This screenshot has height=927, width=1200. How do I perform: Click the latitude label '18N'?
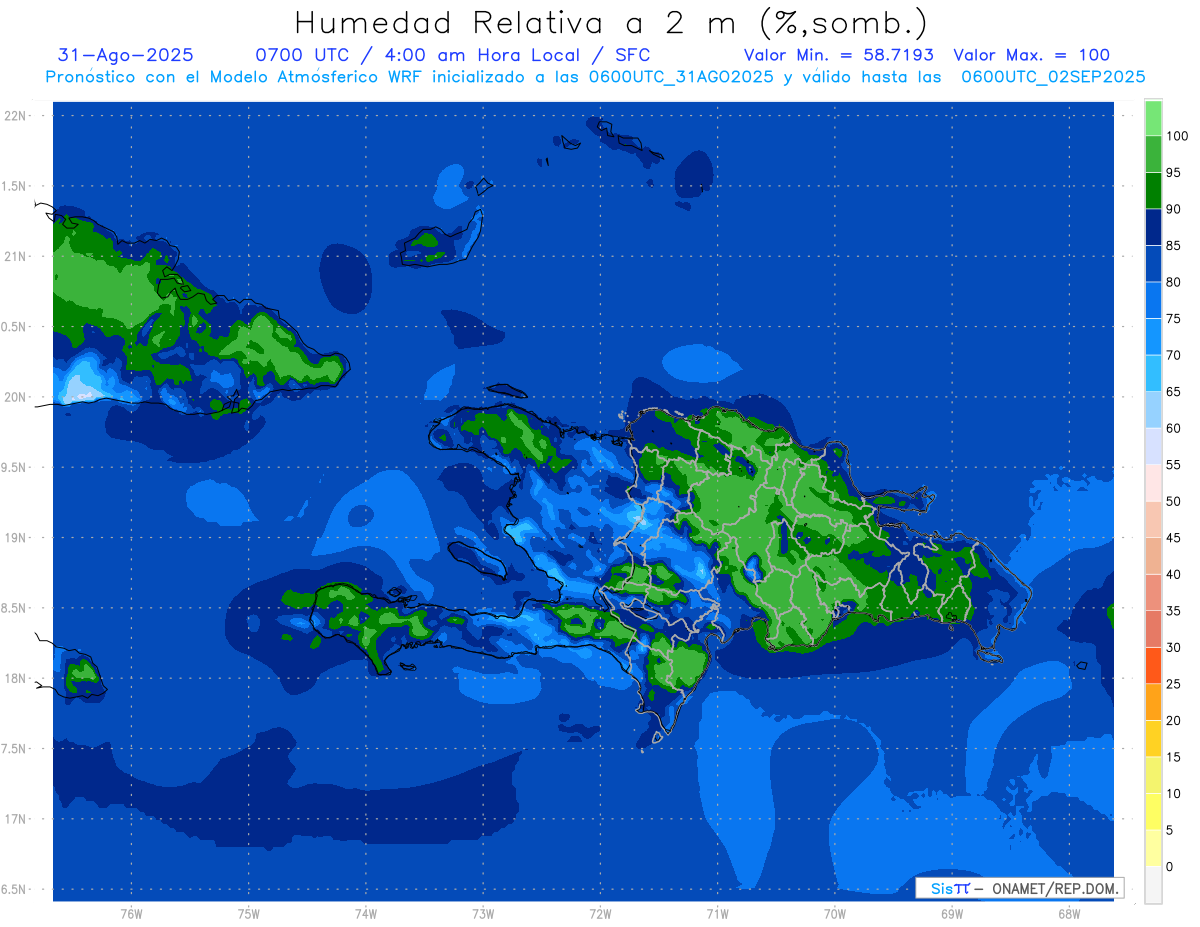pos(15,679)
